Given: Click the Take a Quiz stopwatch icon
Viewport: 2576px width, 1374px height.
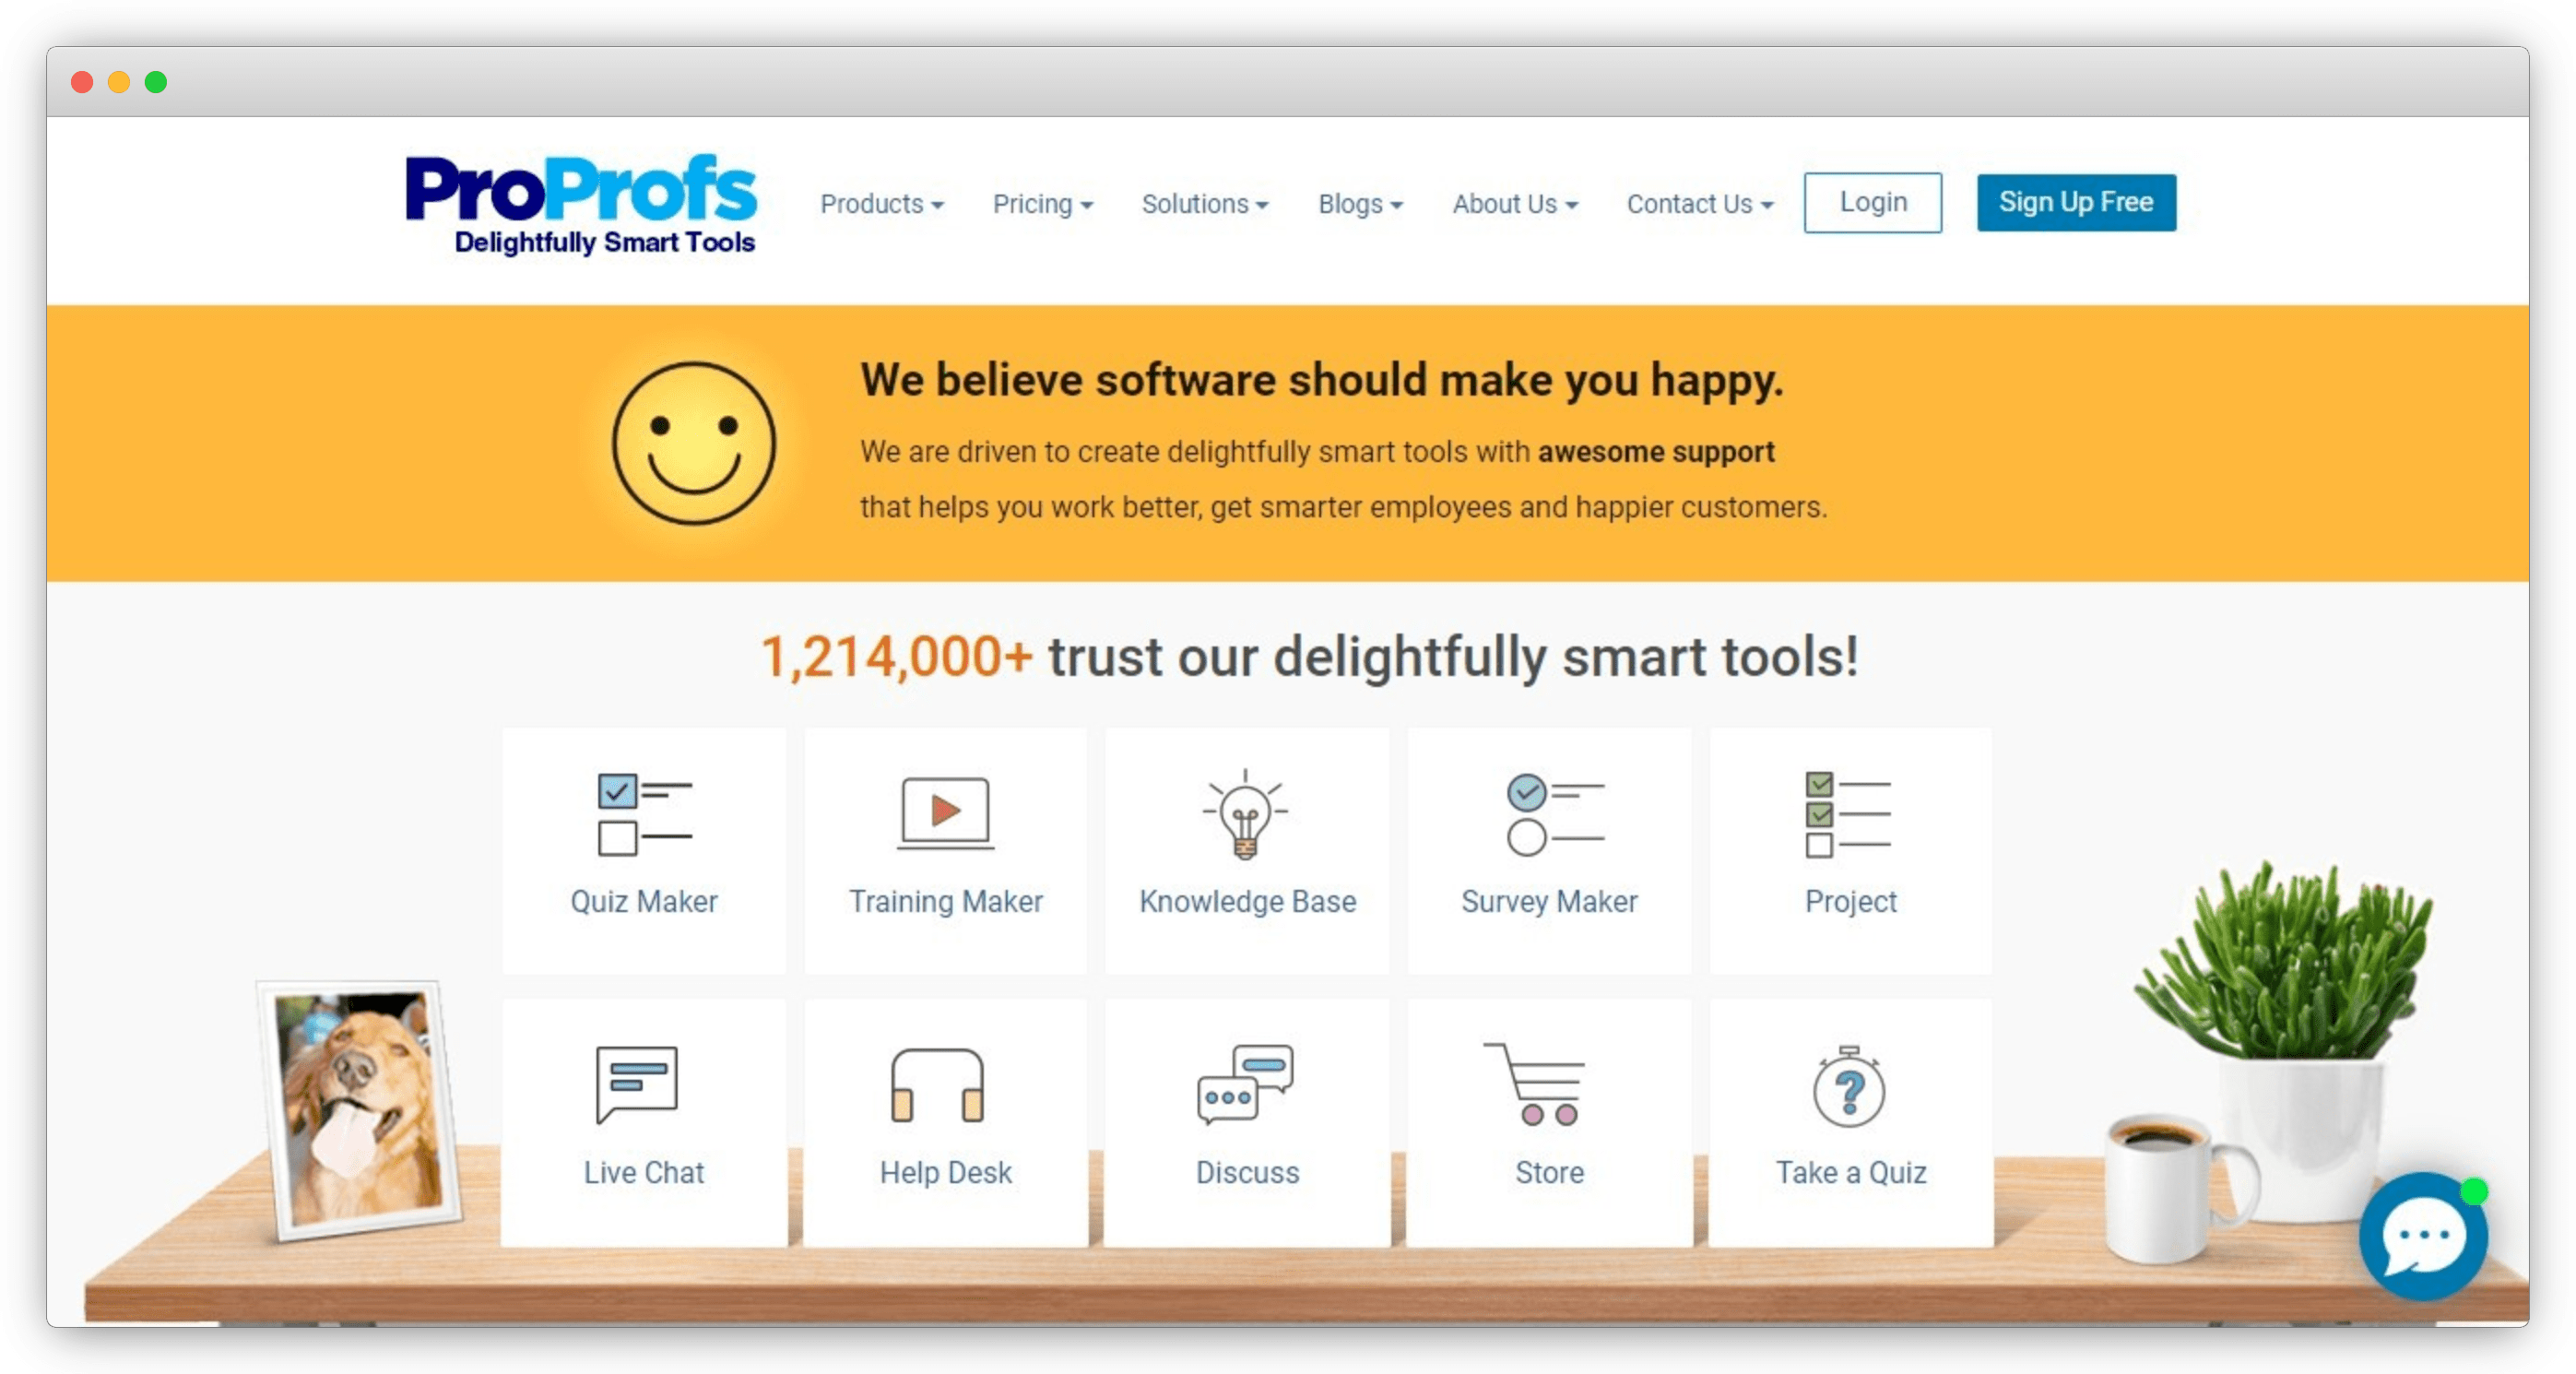Looking at the screenshot, I should tap(1849, 1086).
